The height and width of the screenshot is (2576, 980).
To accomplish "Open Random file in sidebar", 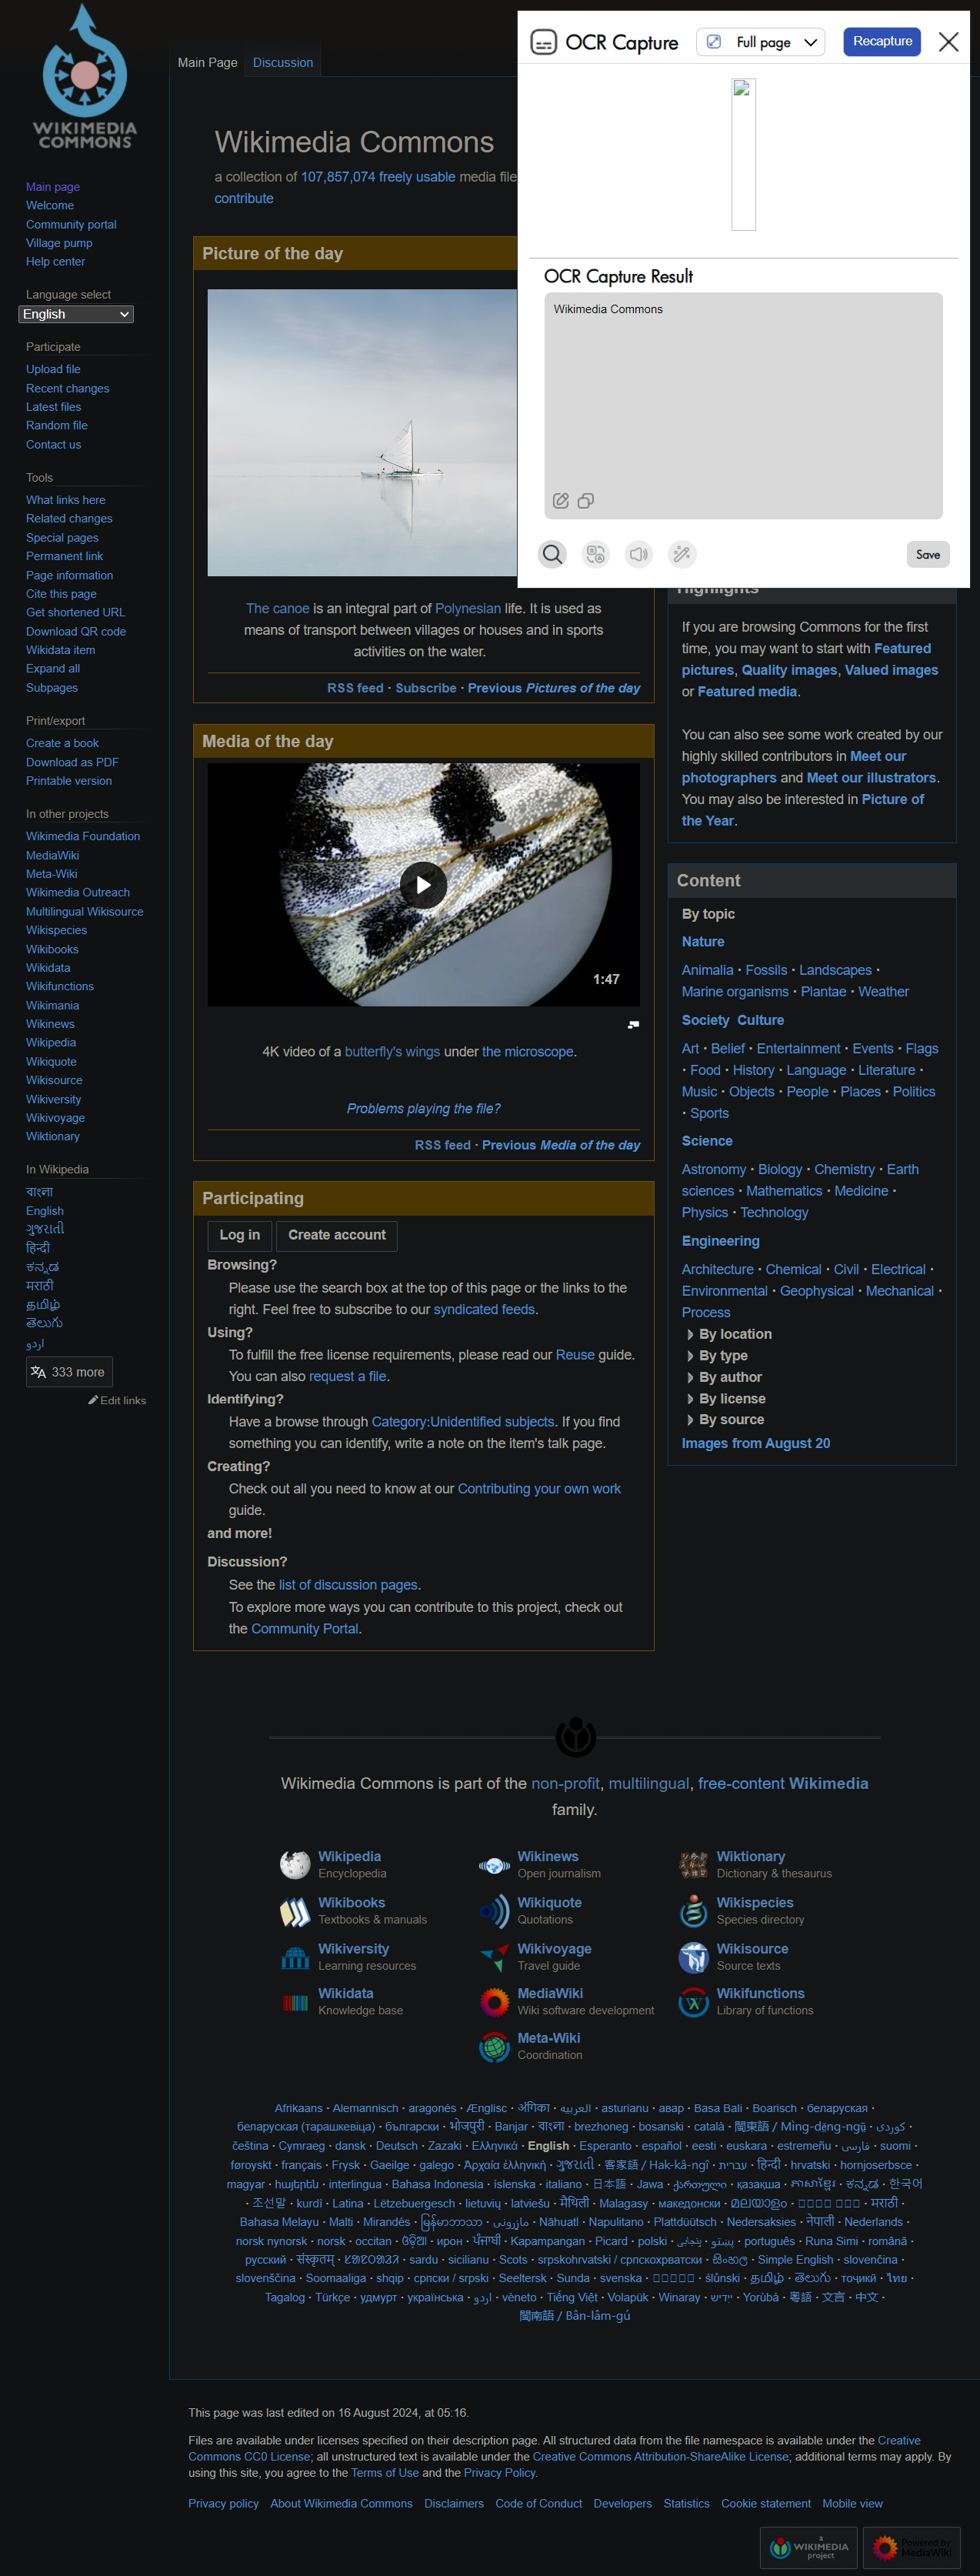I will pyautogui.click(x=57, y=426).
